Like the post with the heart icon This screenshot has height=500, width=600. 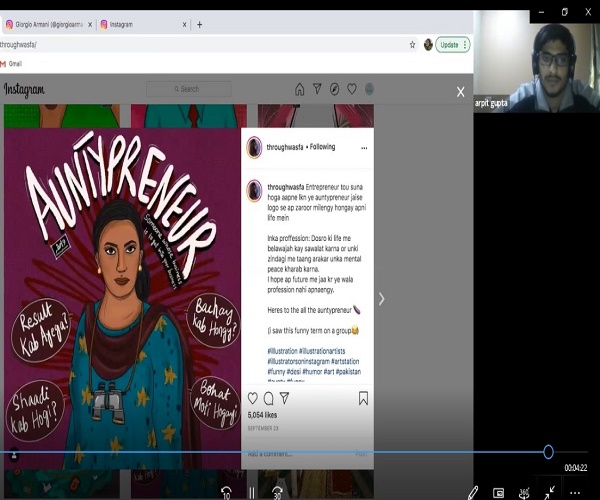[253, 398]
